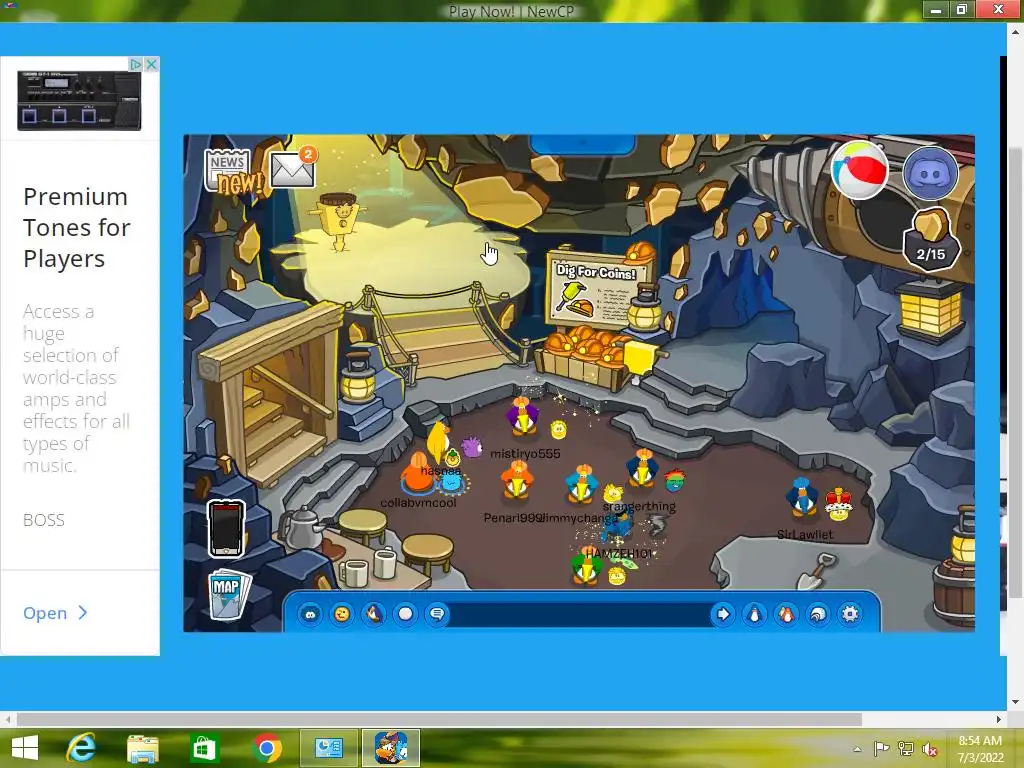Click the collabvmcool orange penguin
1024x768 pixels.
pyautogui.click(x=418, y=475)
